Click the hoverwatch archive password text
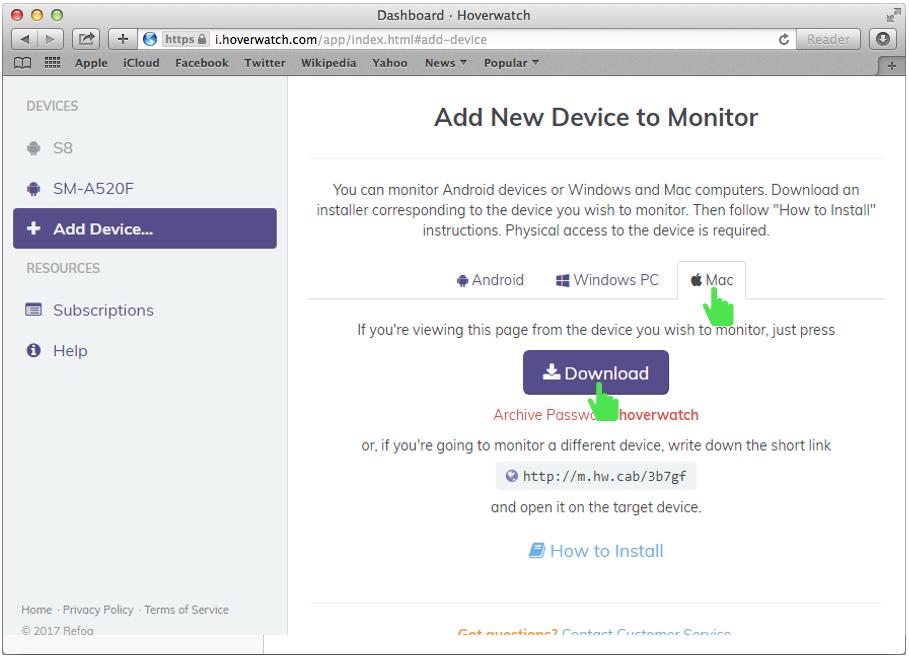Screen dimensions: 909x659 659,415
